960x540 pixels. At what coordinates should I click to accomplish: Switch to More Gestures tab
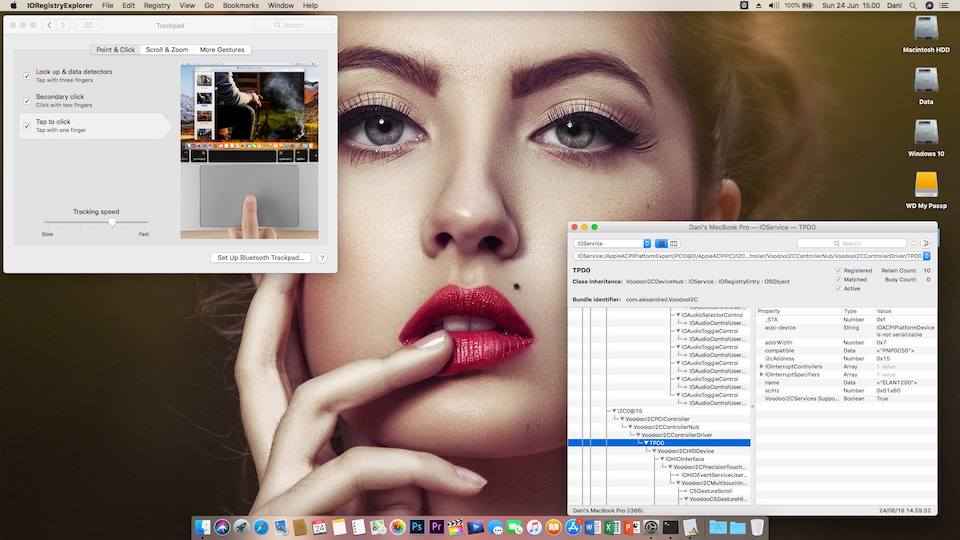coord(222,50)
